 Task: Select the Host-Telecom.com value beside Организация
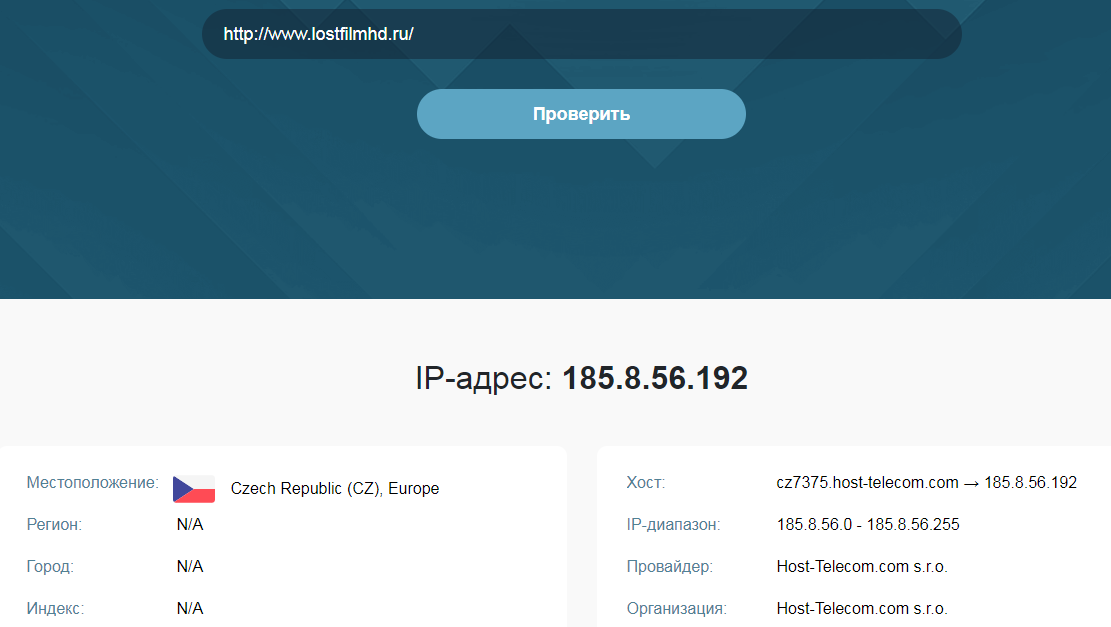(862, 608)
